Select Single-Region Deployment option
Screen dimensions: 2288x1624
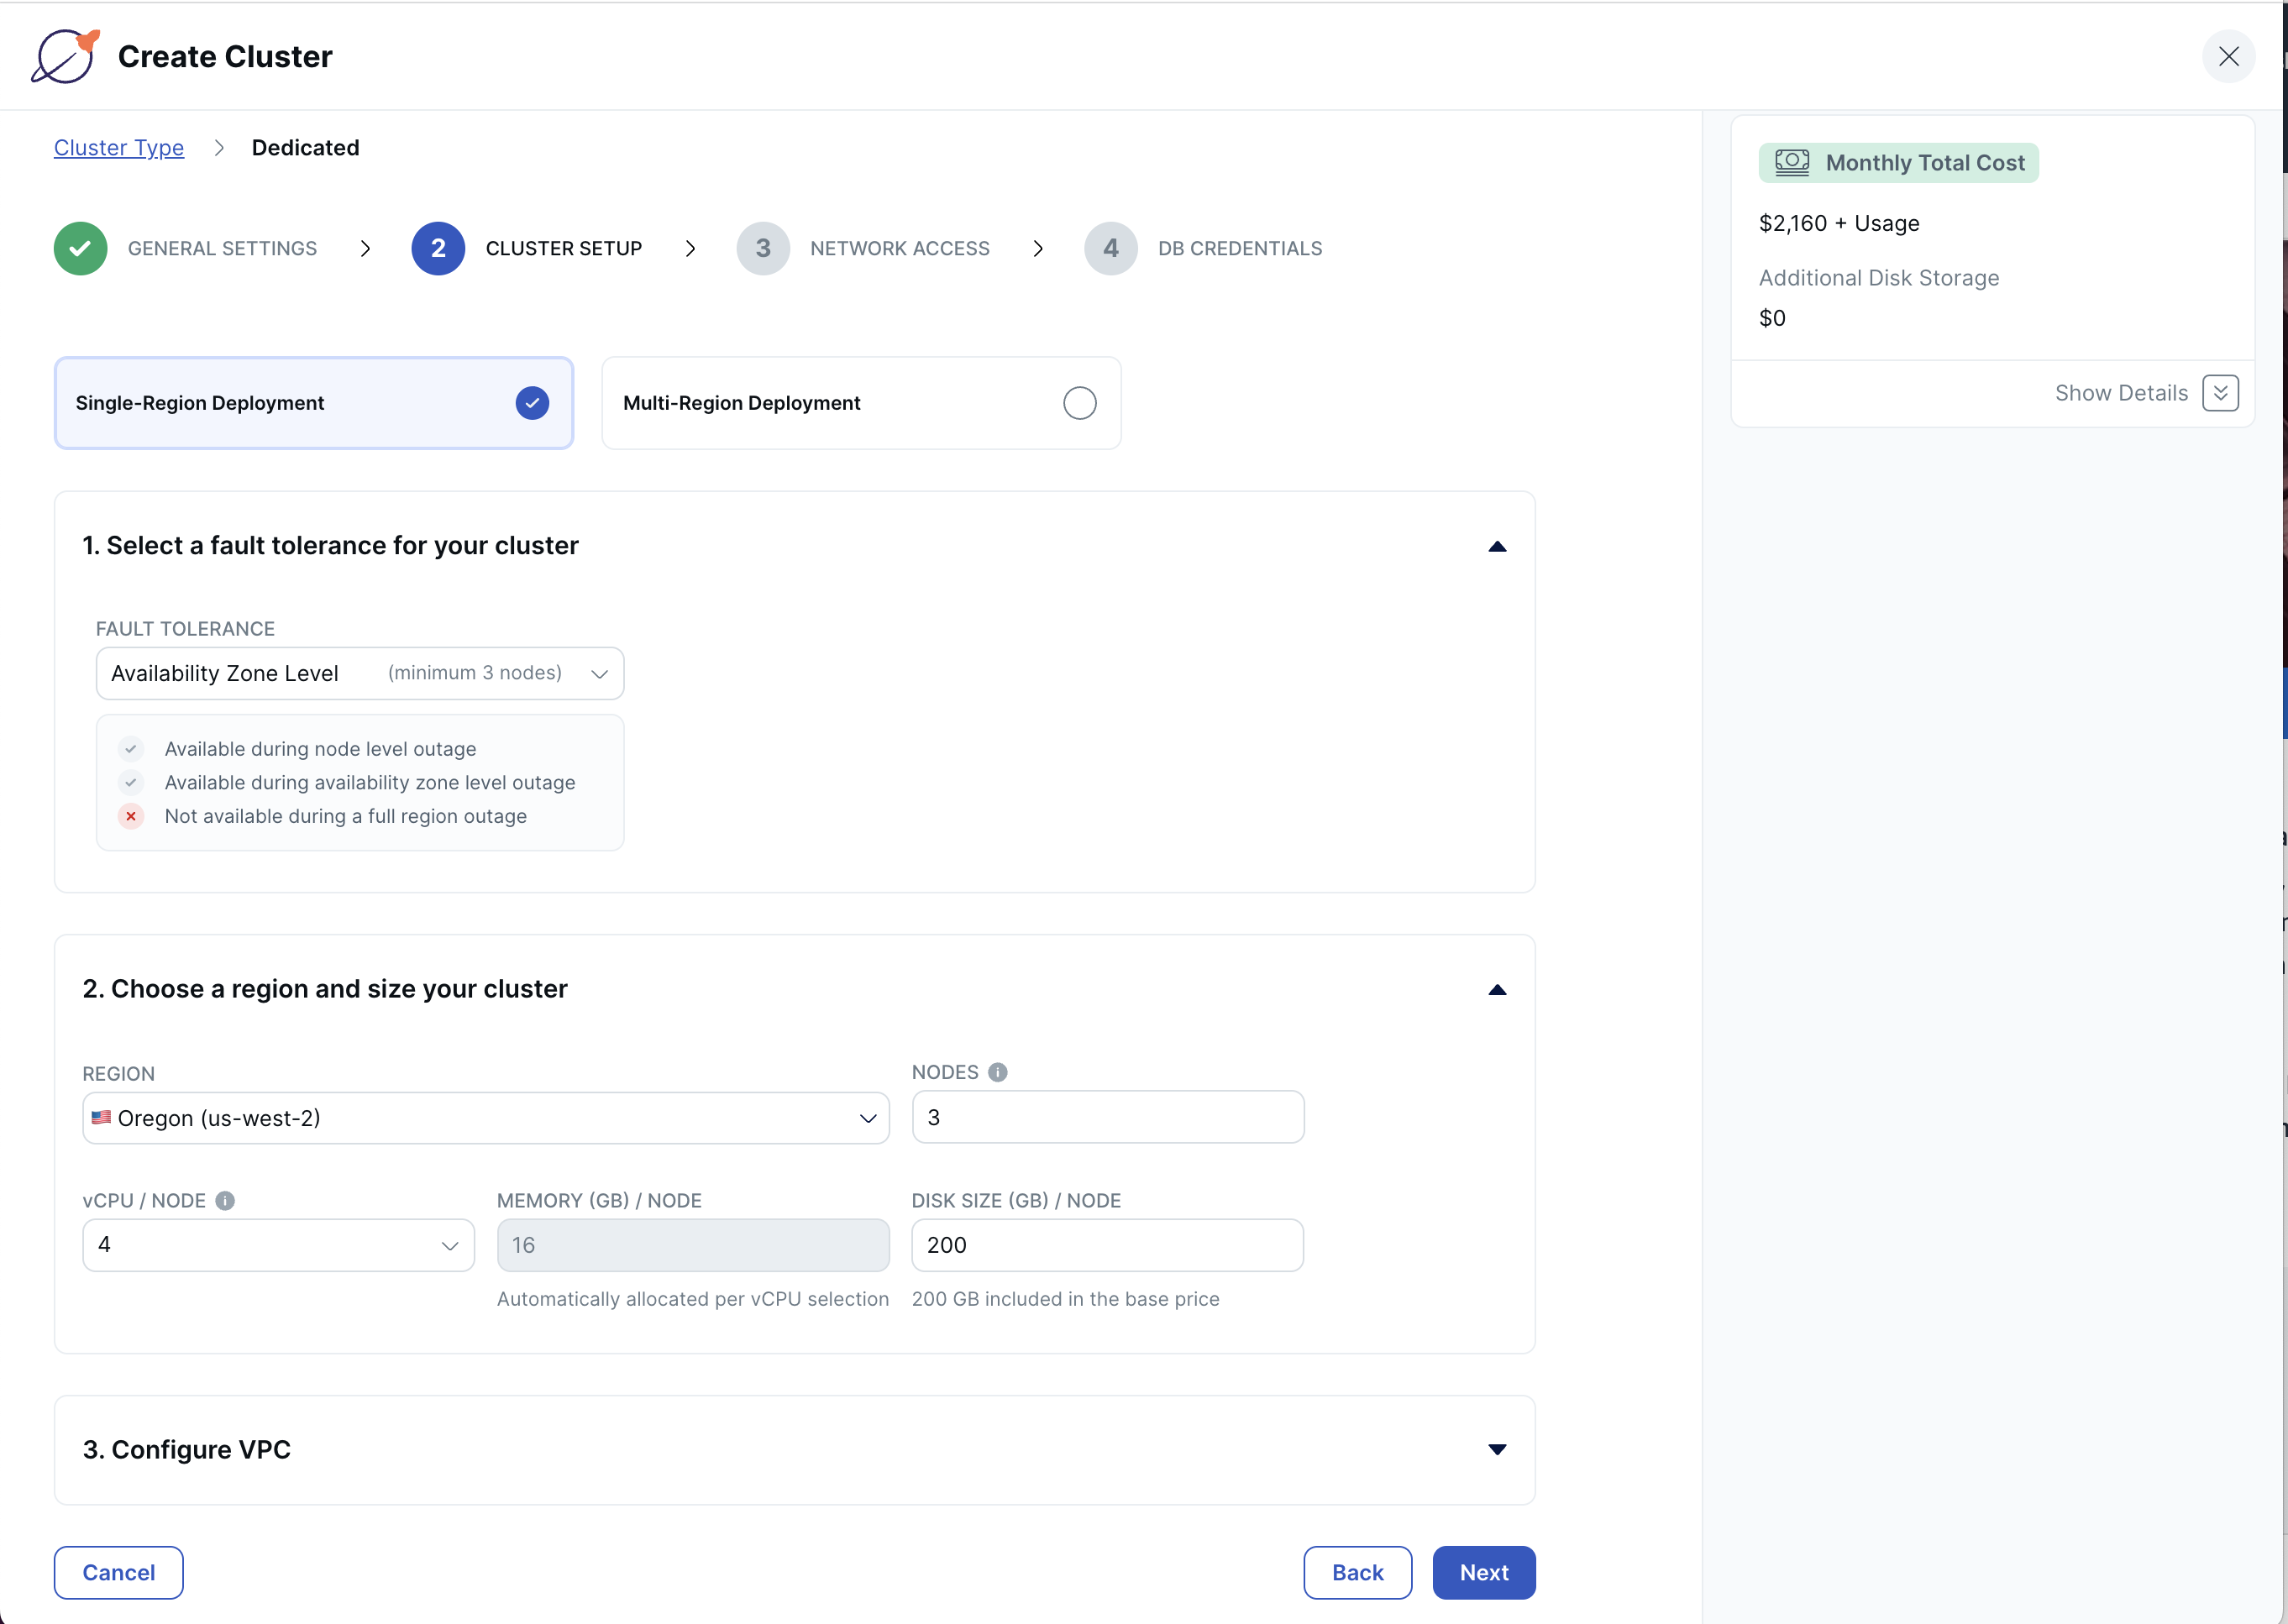pos(313,403)
